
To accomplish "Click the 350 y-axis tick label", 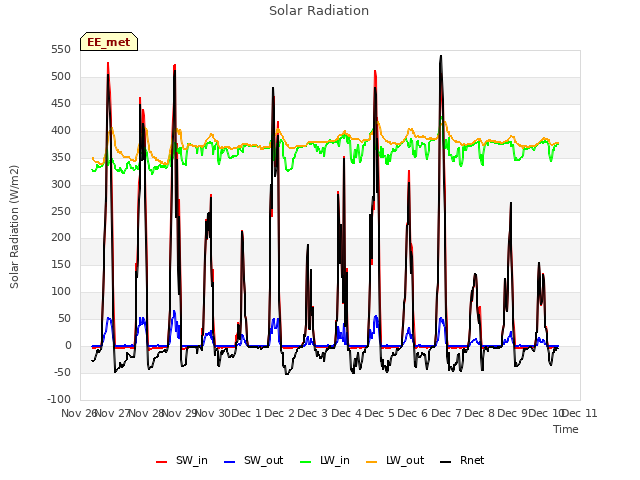I will pyautogui.click(x=61, y=157).
